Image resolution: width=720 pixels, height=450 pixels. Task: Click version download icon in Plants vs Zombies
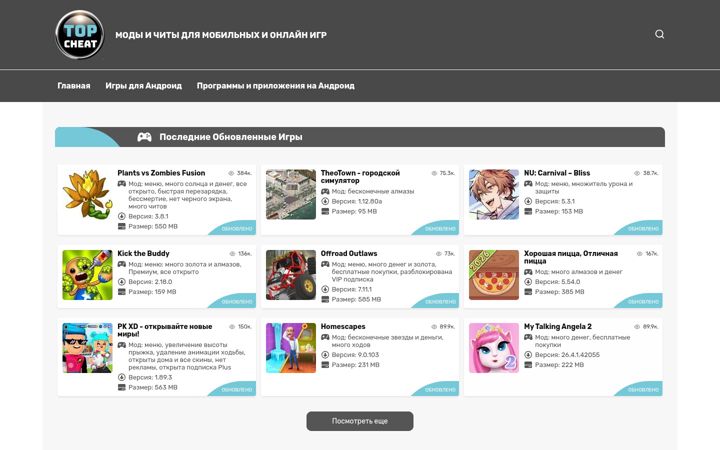[122, 216]
